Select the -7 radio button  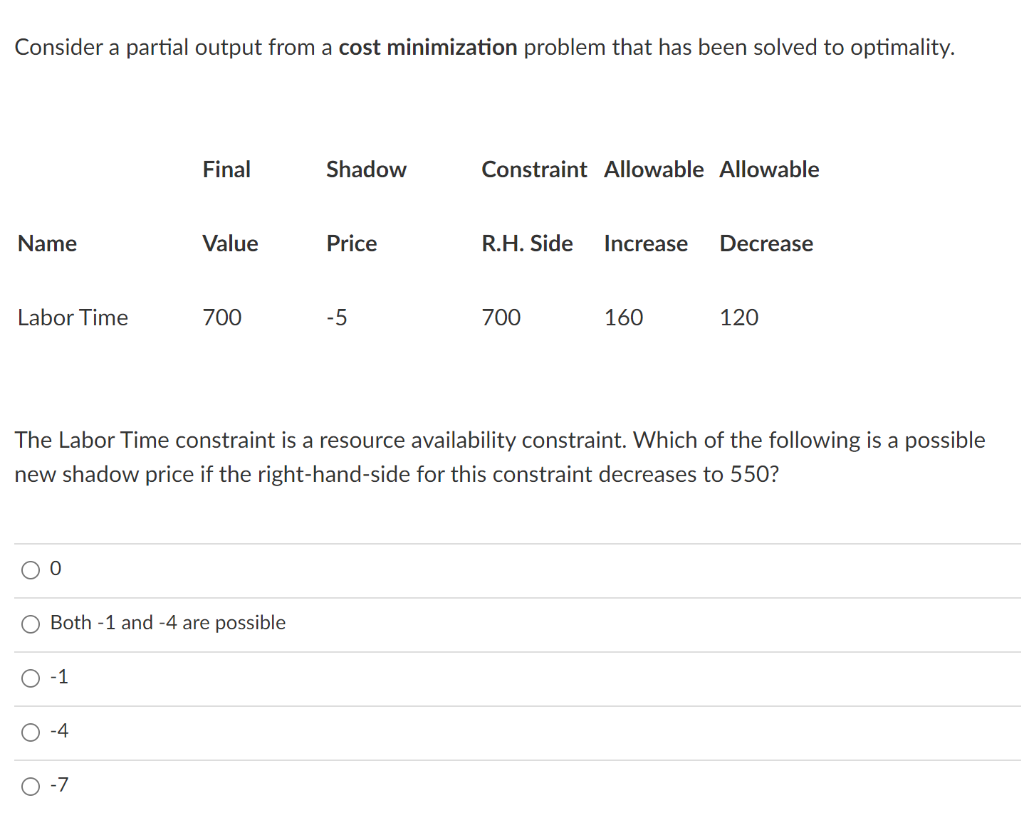click(31, 785)
